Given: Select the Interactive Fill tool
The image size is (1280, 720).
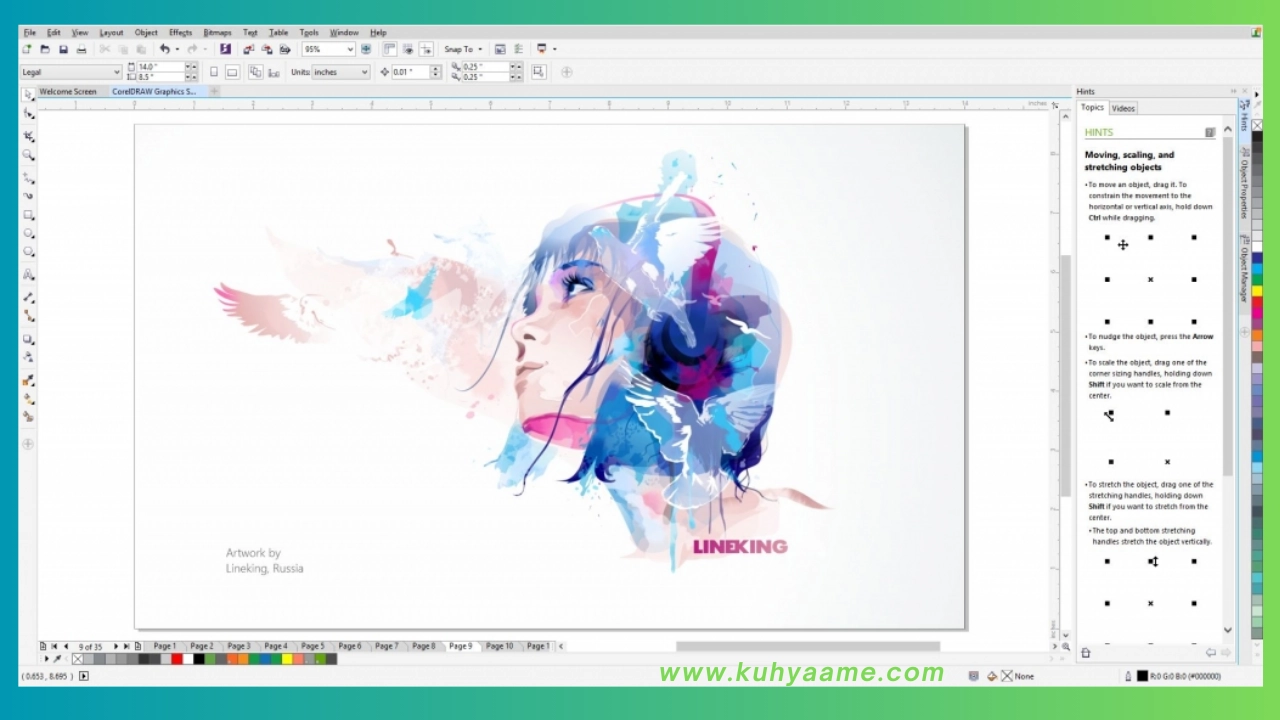Looking at the screenshot, I should (x=28, y=398).
